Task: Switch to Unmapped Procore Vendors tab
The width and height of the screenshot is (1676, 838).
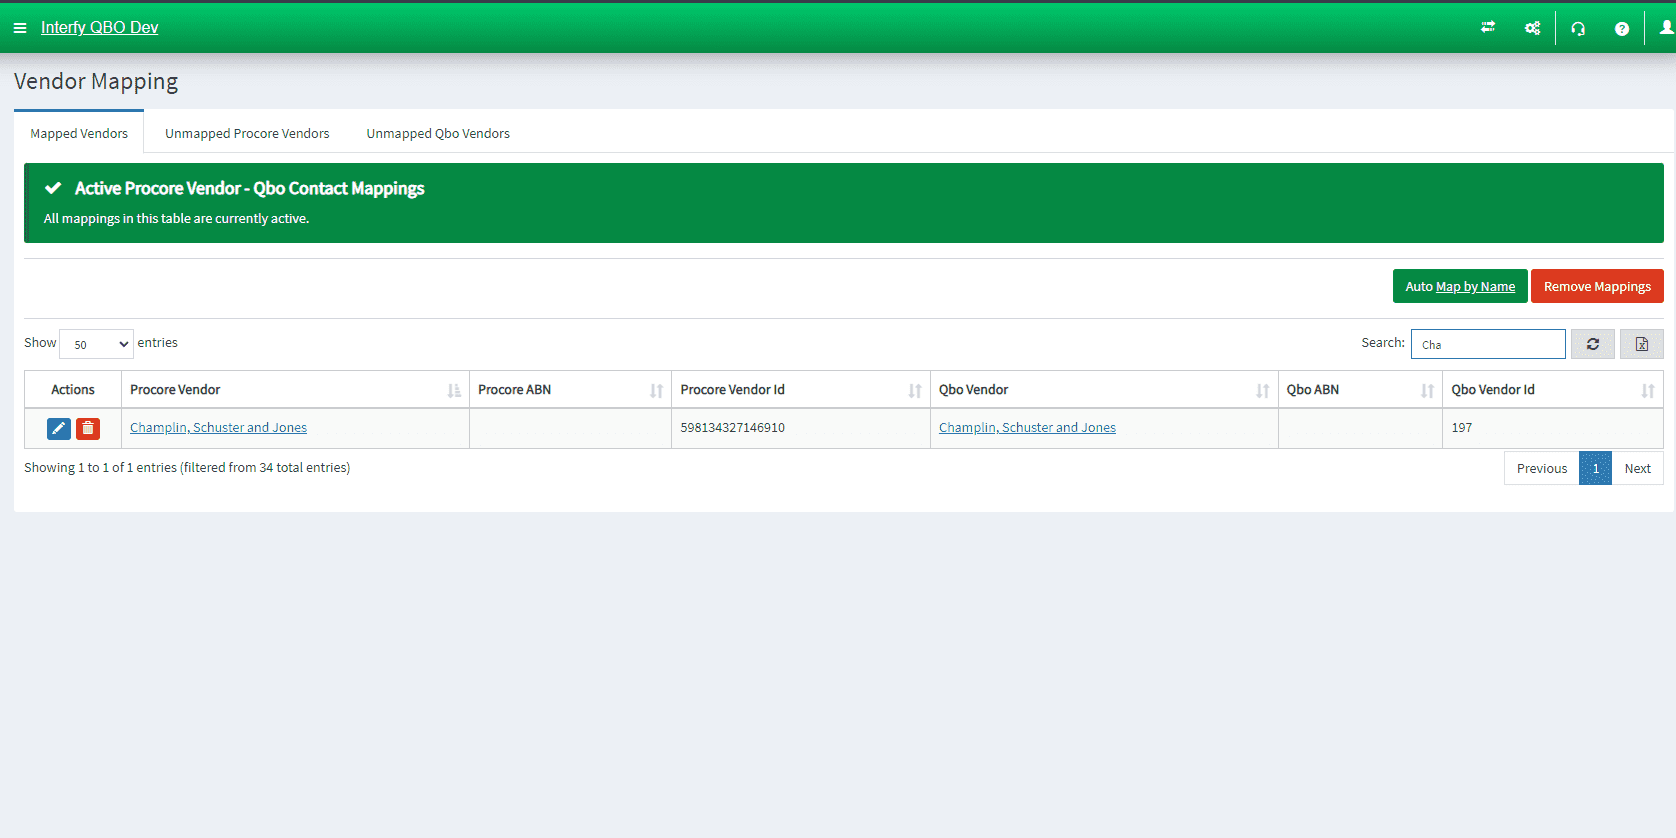Action: [247, 133]
